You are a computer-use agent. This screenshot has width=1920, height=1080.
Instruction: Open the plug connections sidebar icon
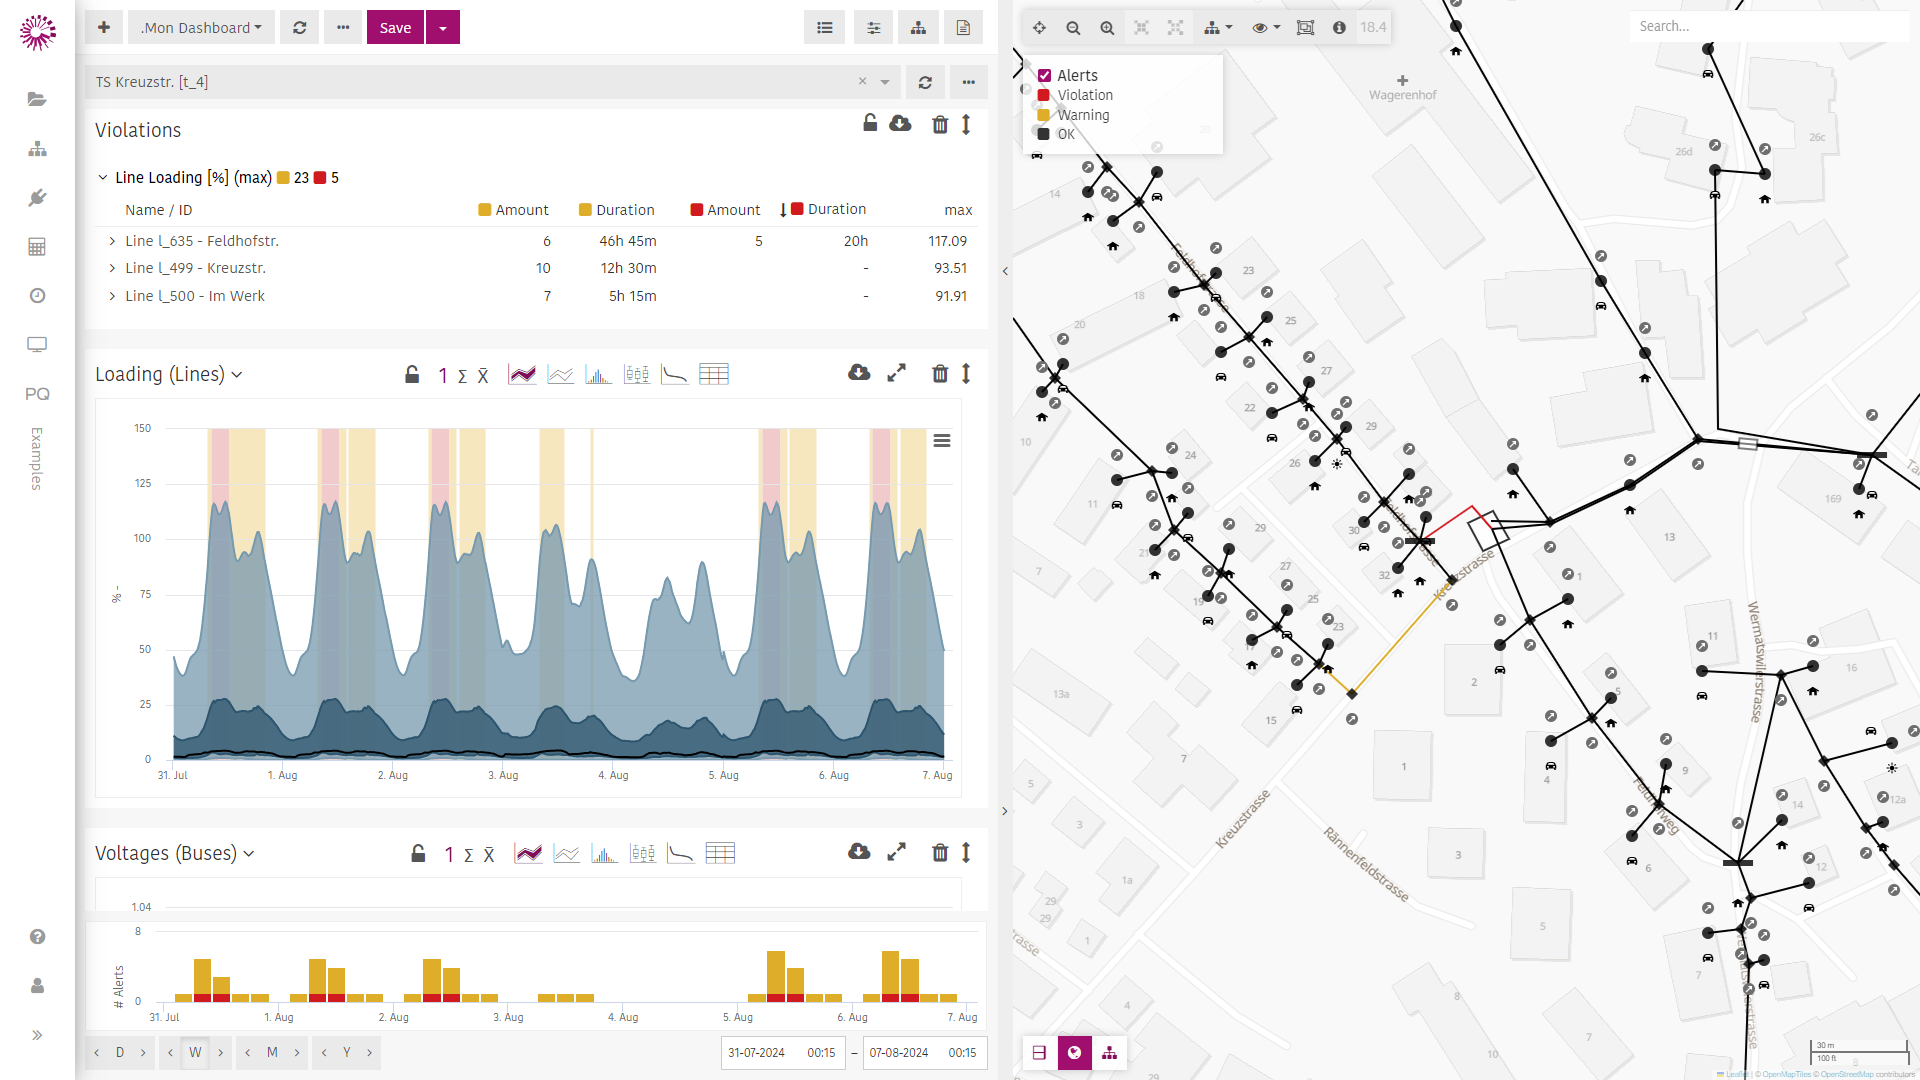tap(37, 198)
